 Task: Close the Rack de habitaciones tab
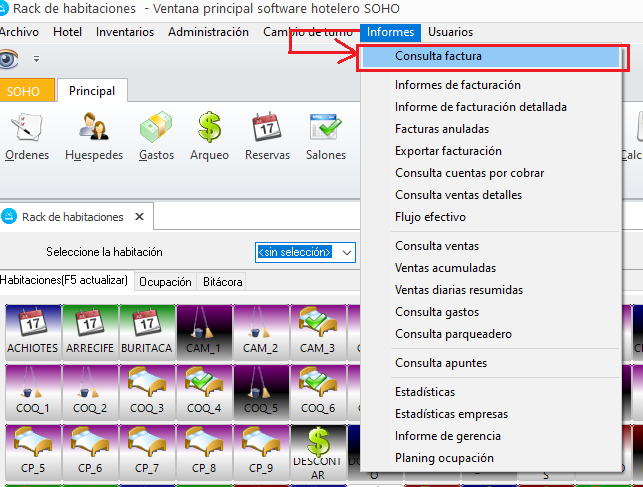click(x=140, y=216)
